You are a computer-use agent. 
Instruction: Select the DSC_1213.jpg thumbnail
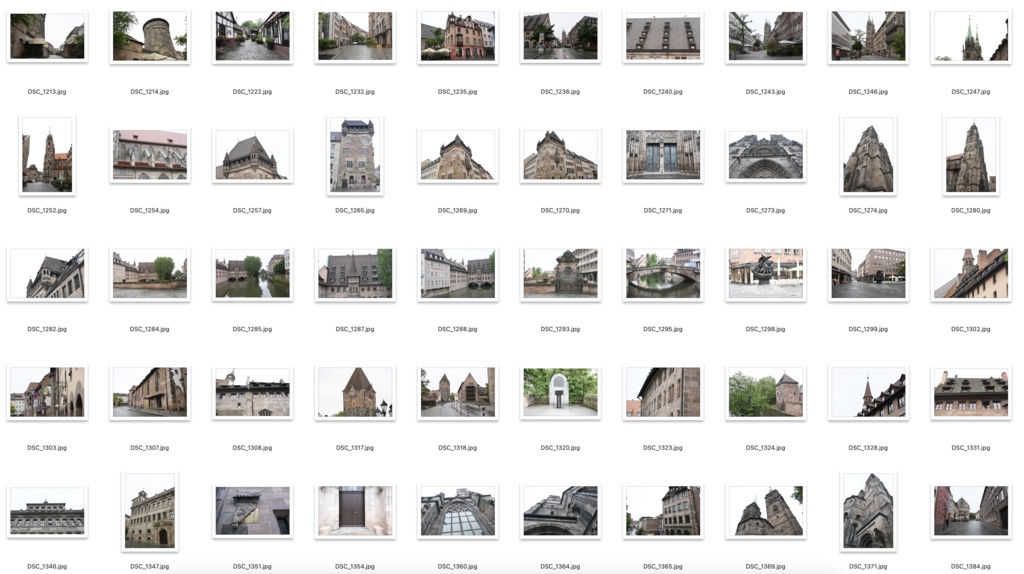point(47,37)
